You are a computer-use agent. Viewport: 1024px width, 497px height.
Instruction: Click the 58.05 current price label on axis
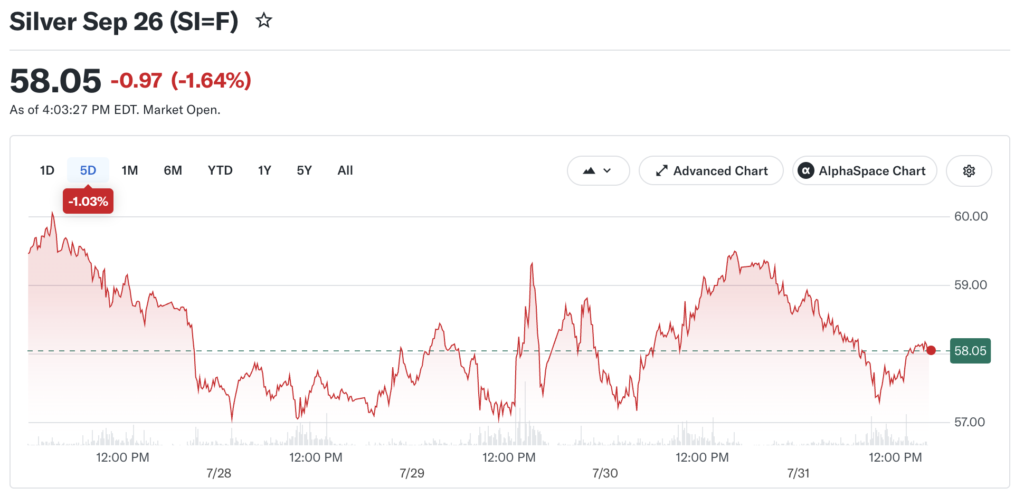pos(972,351)
